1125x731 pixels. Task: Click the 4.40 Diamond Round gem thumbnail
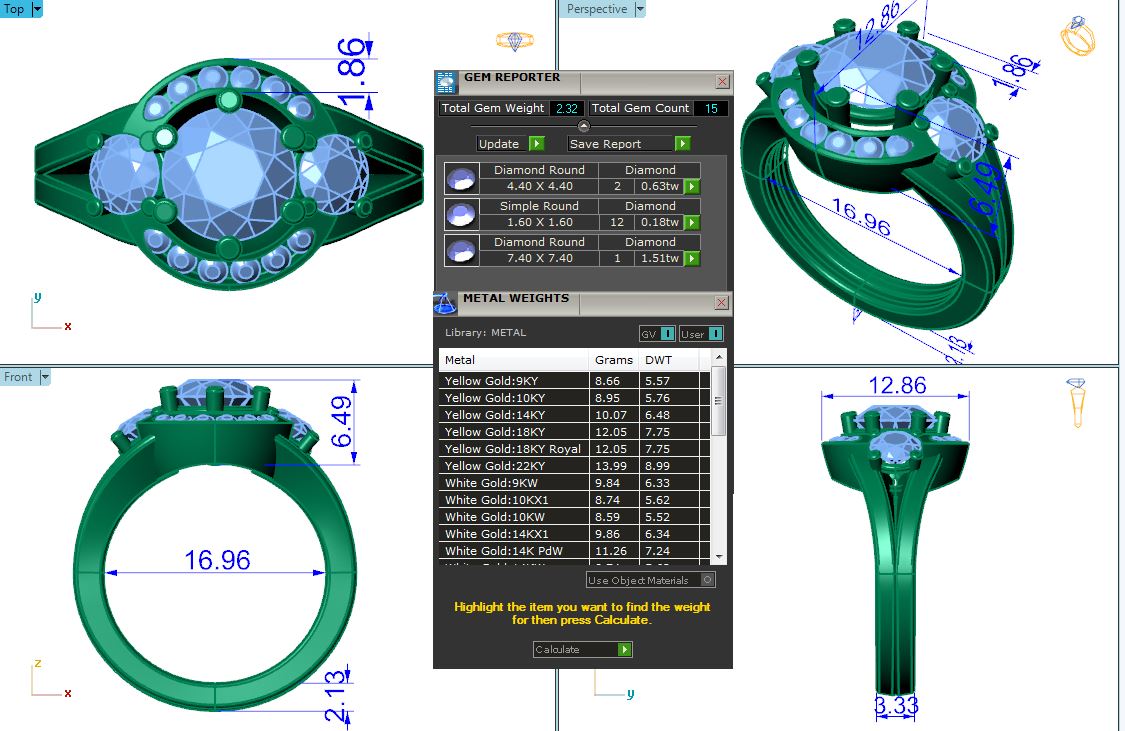[460, 179]
